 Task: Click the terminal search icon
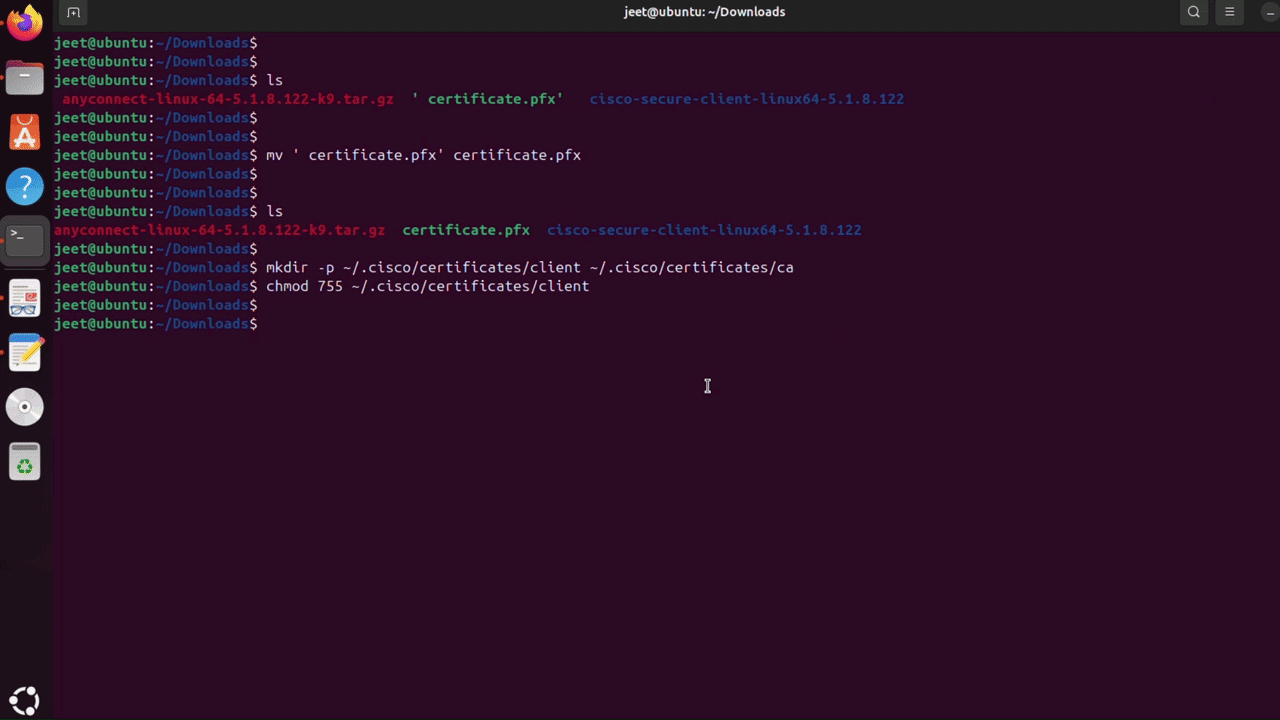pos(1194,12)
